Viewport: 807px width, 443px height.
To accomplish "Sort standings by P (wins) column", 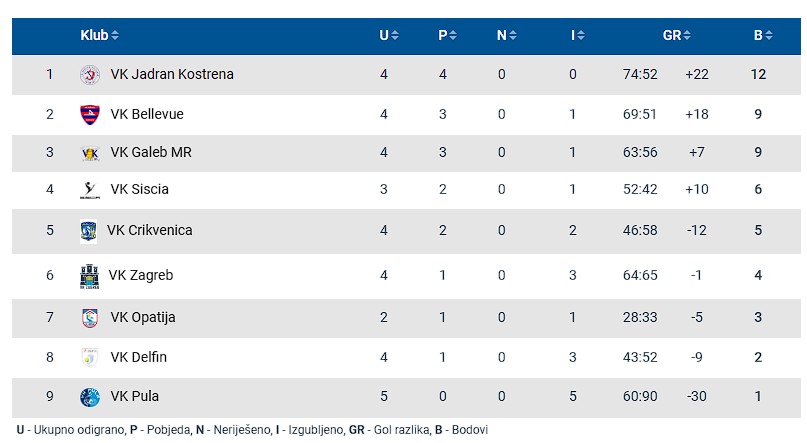I will 447,36.
